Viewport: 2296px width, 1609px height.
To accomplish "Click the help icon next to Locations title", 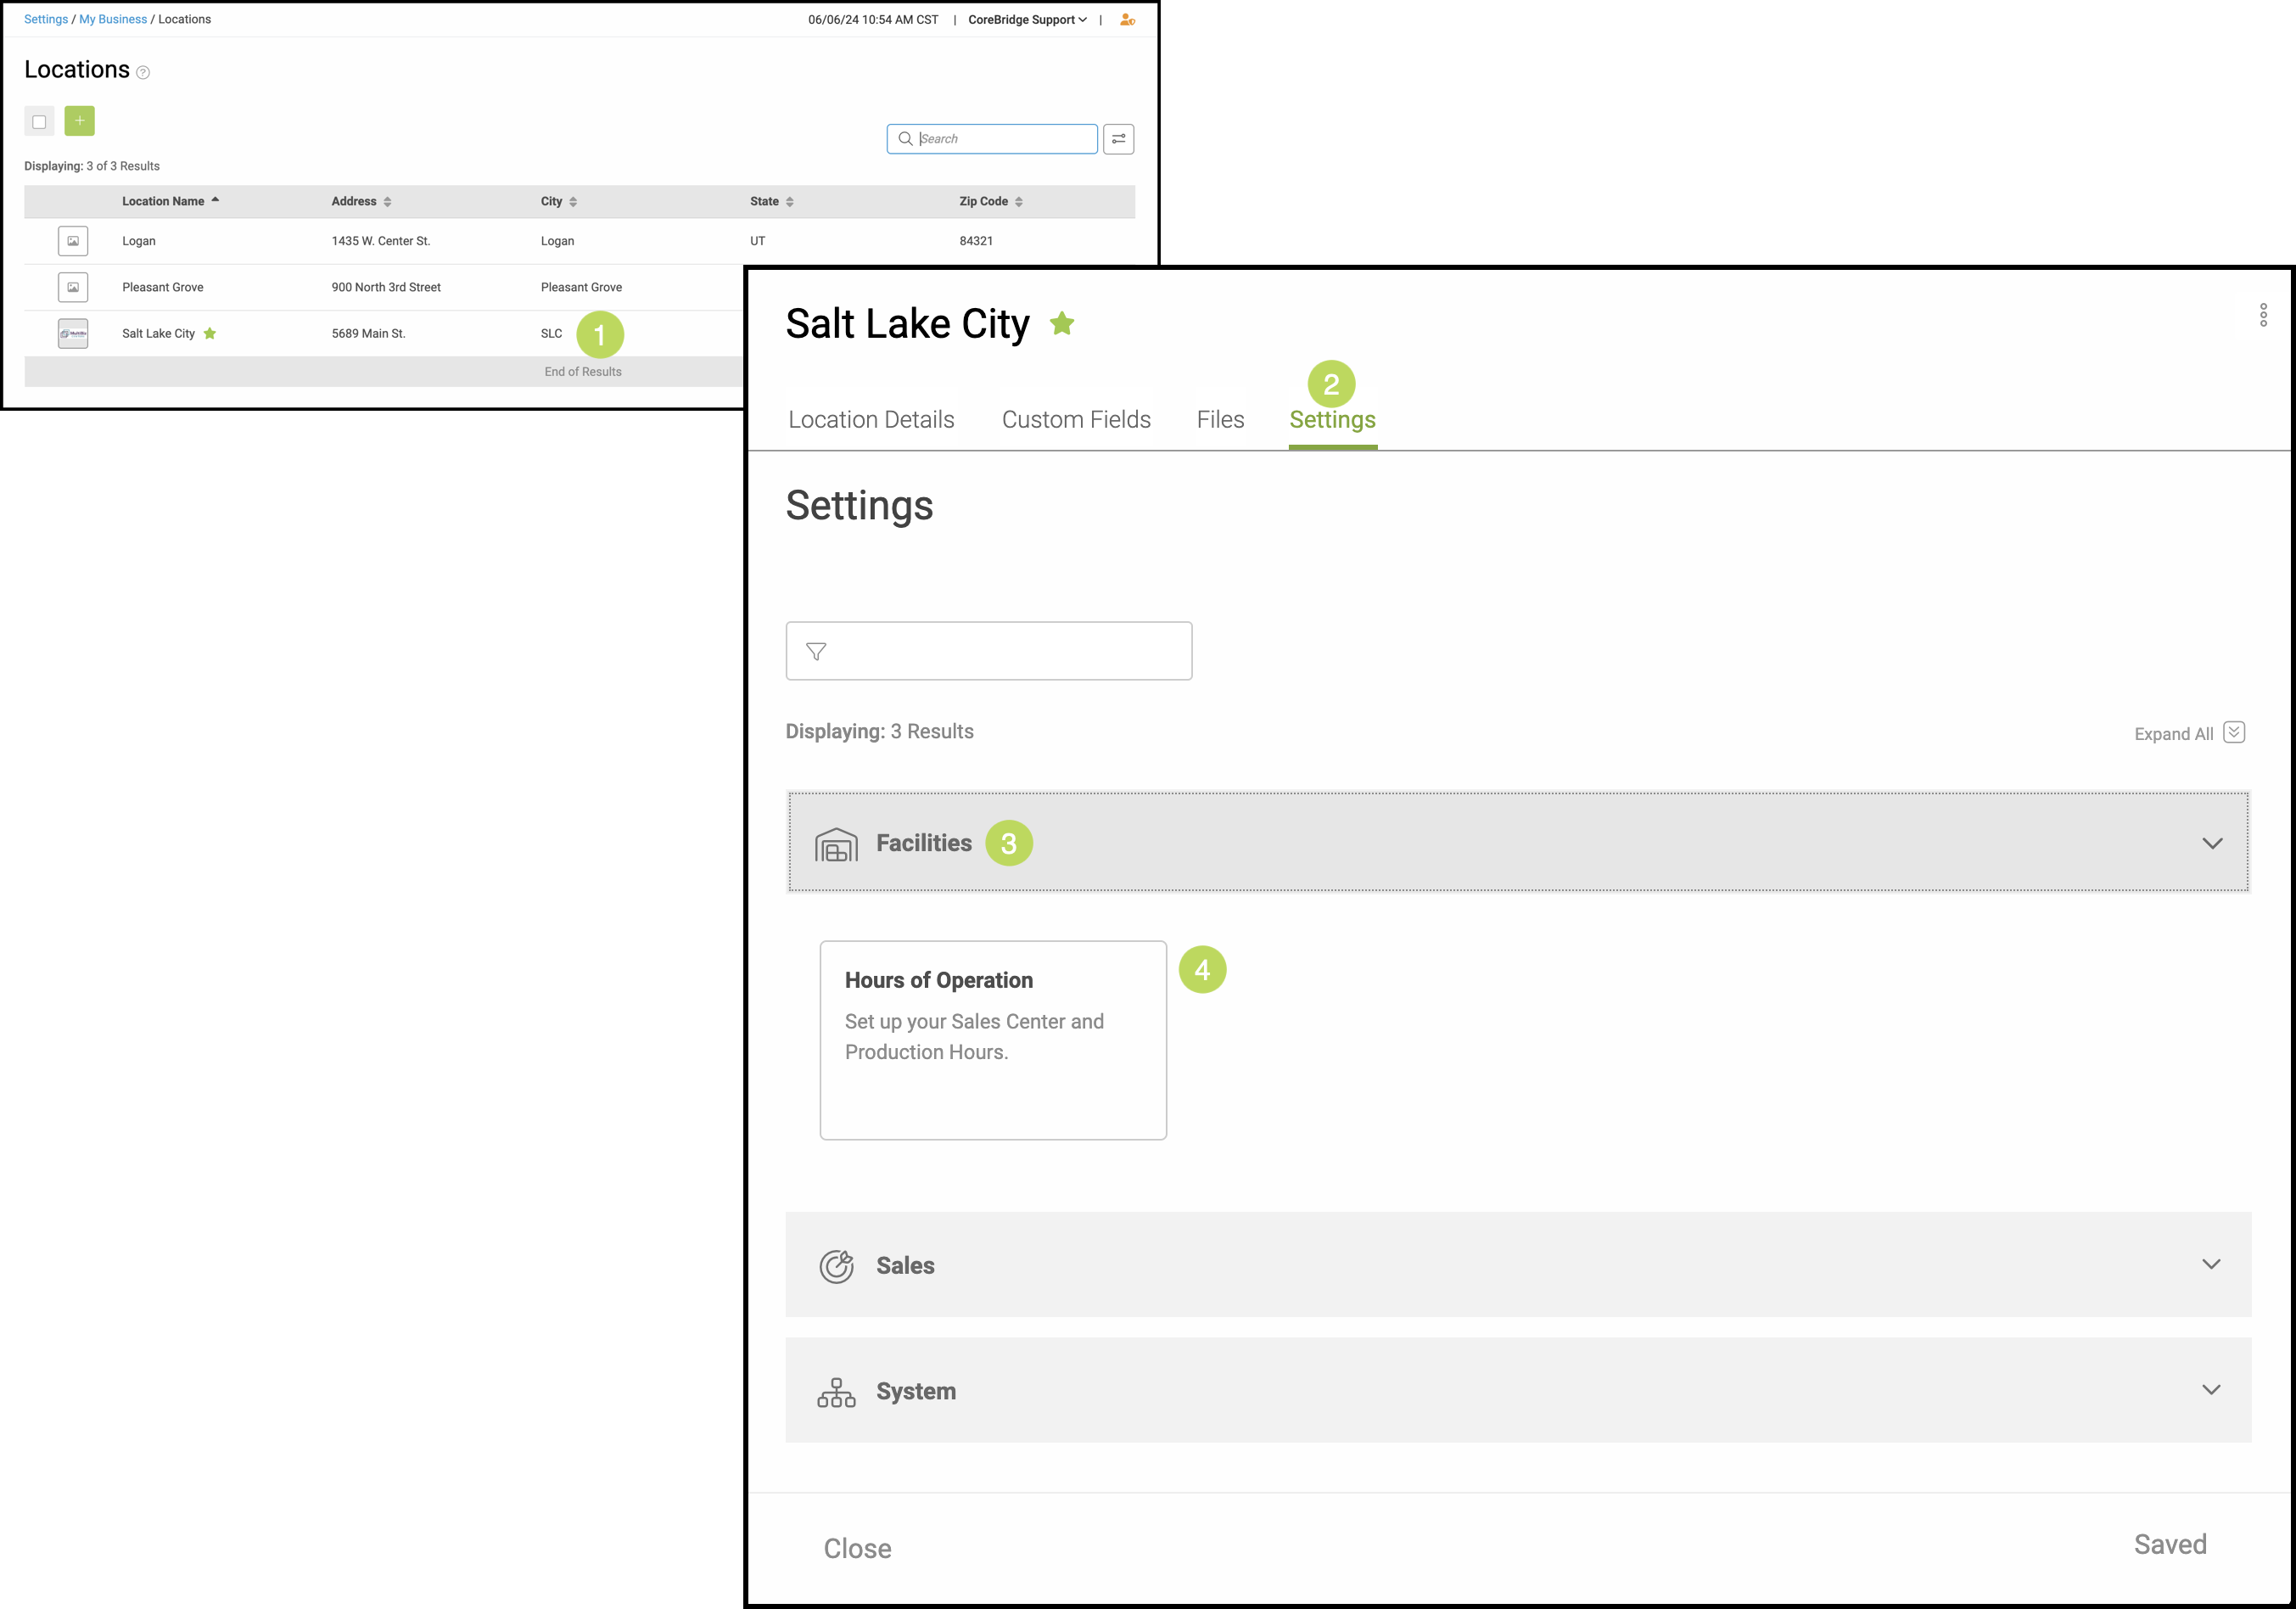I will click(x=143, y=72).
